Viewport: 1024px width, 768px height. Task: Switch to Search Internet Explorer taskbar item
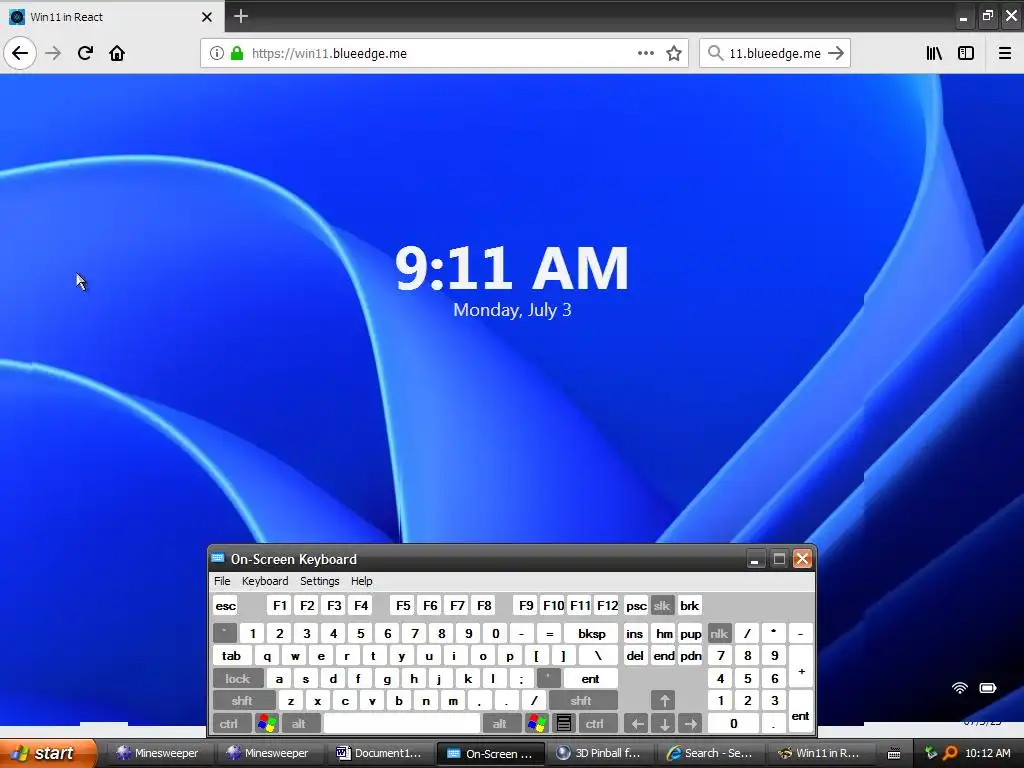(709, 753)
